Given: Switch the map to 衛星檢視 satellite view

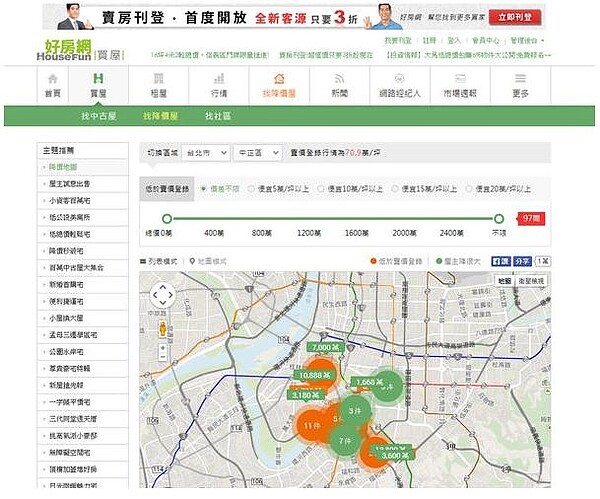Looking at the screenshot, I should tap(531, 281).
